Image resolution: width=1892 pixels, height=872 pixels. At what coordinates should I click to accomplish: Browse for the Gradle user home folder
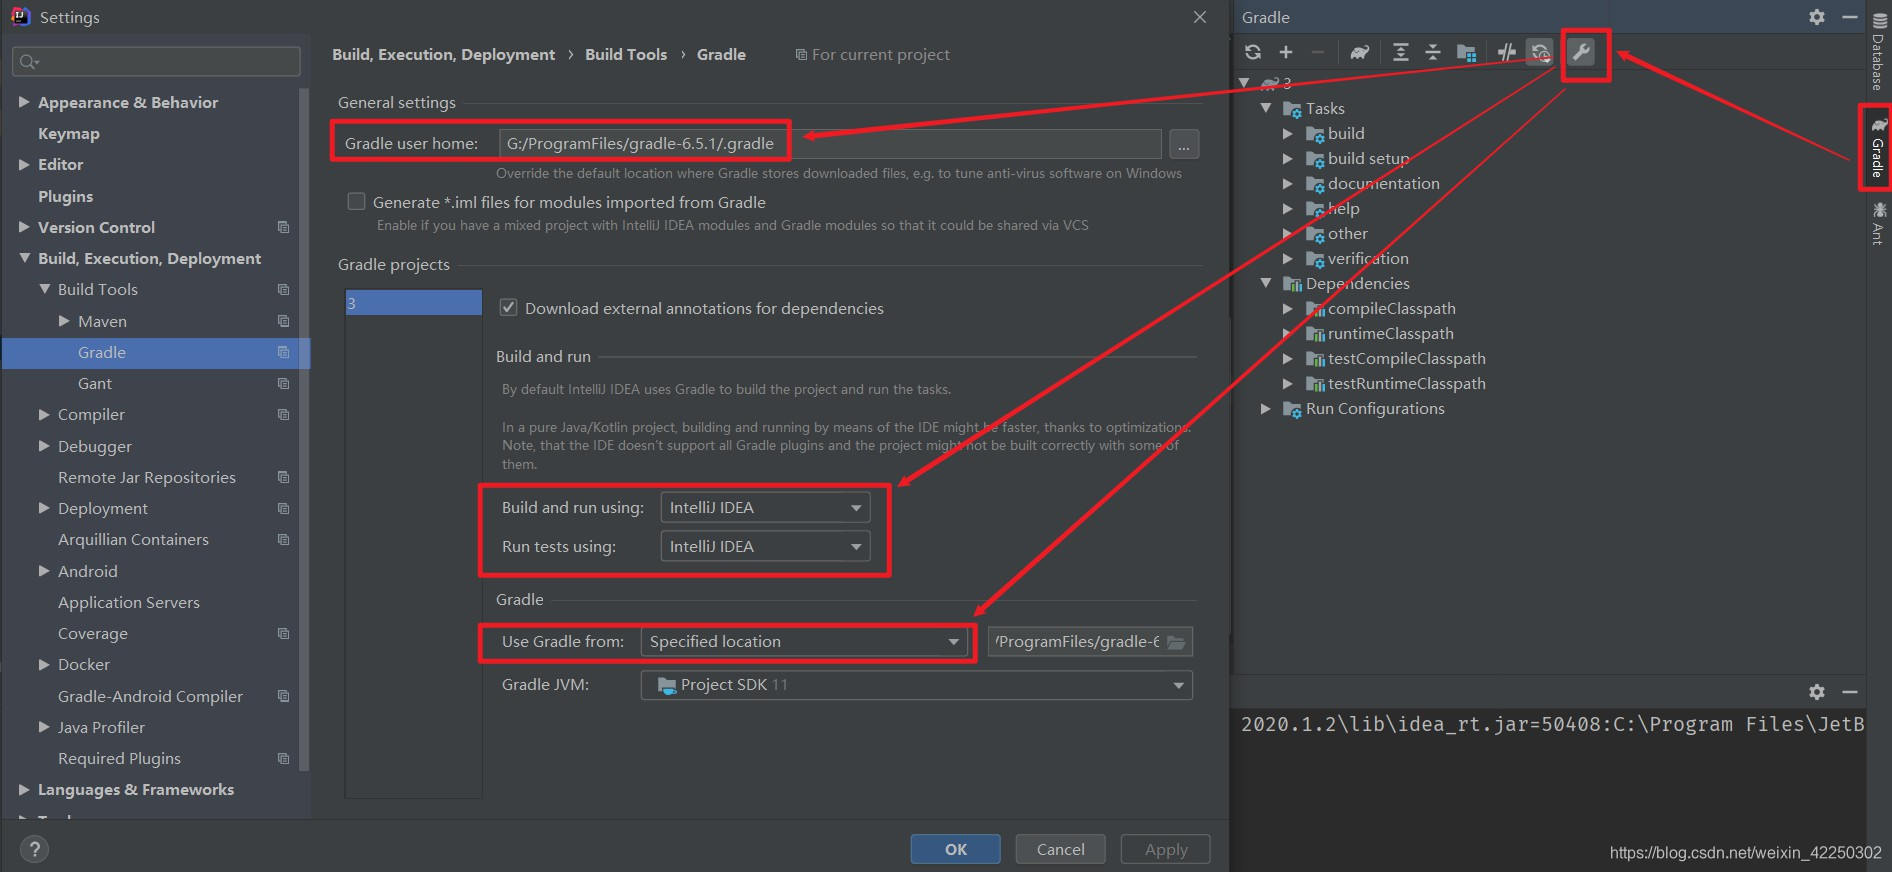(1184, 144)
